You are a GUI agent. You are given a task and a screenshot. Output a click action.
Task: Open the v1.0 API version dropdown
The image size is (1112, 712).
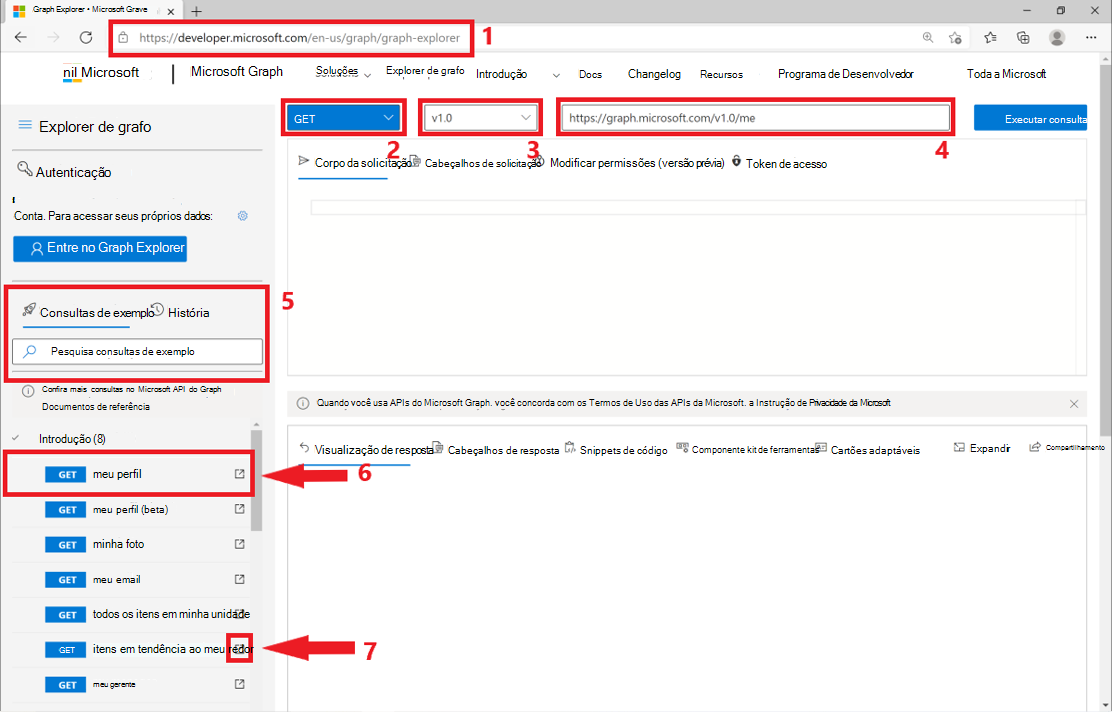click(x=480, y=117)
